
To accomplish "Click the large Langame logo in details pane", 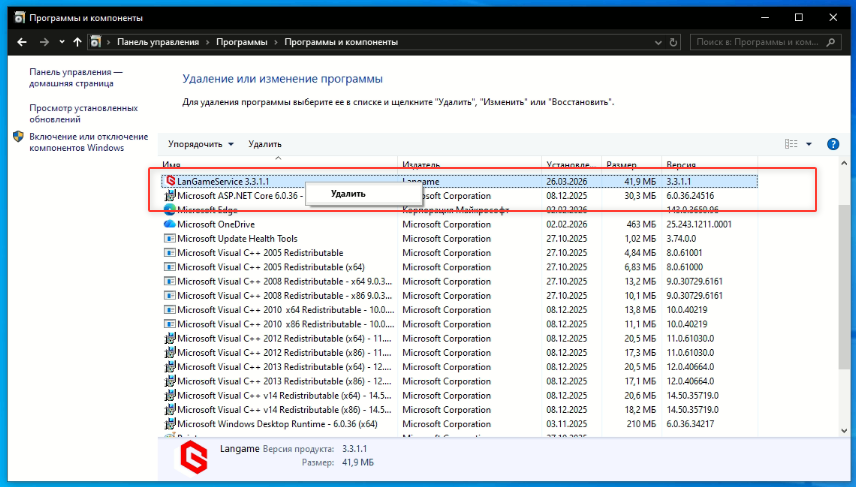I will click(194, 457).
